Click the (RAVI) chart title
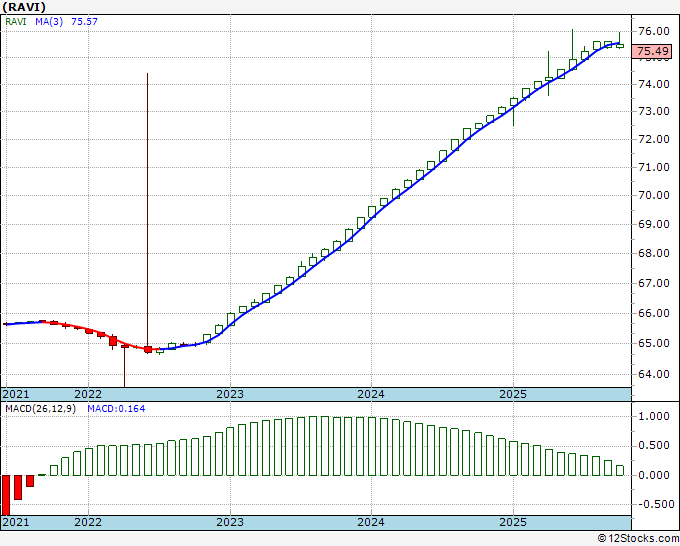The image size is (680, 546). [24, 7]
